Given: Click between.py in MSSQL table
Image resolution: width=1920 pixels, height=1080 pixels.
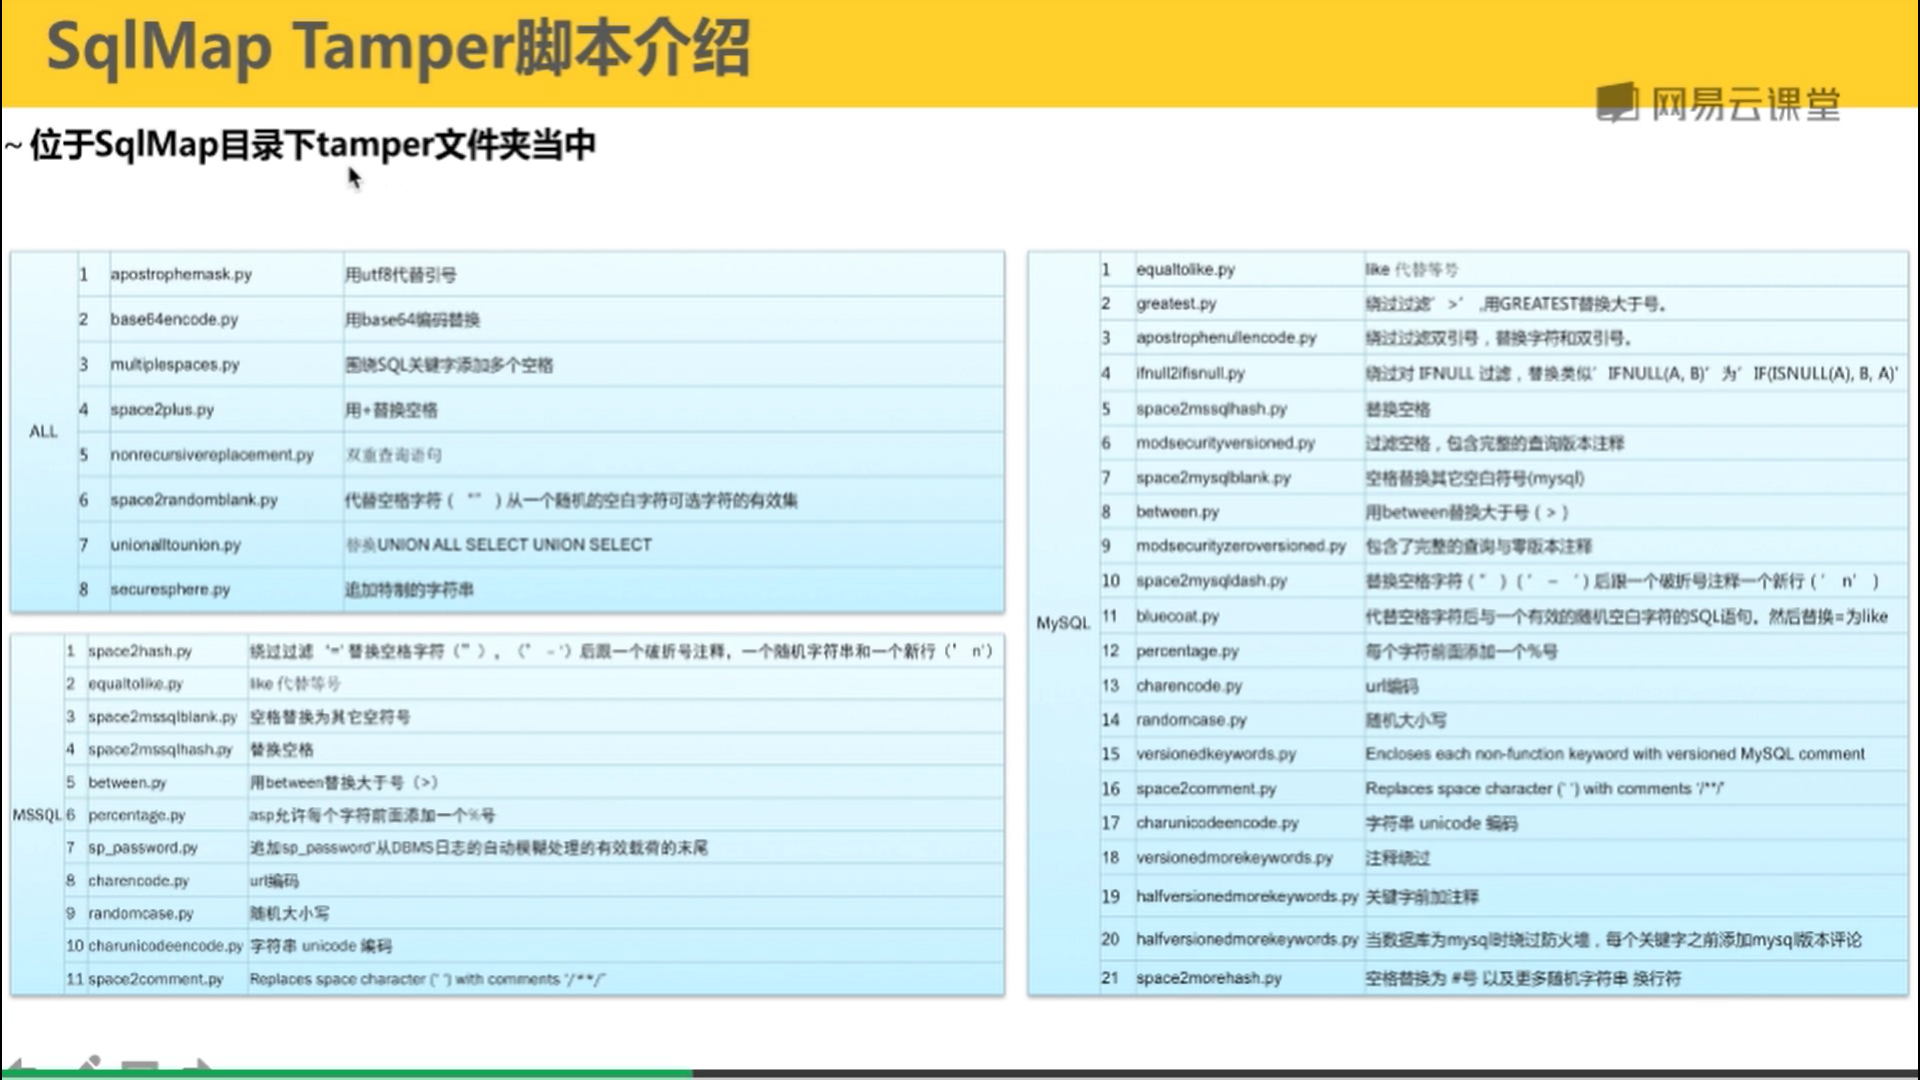Looking at the screenshot, I should 127,782.
